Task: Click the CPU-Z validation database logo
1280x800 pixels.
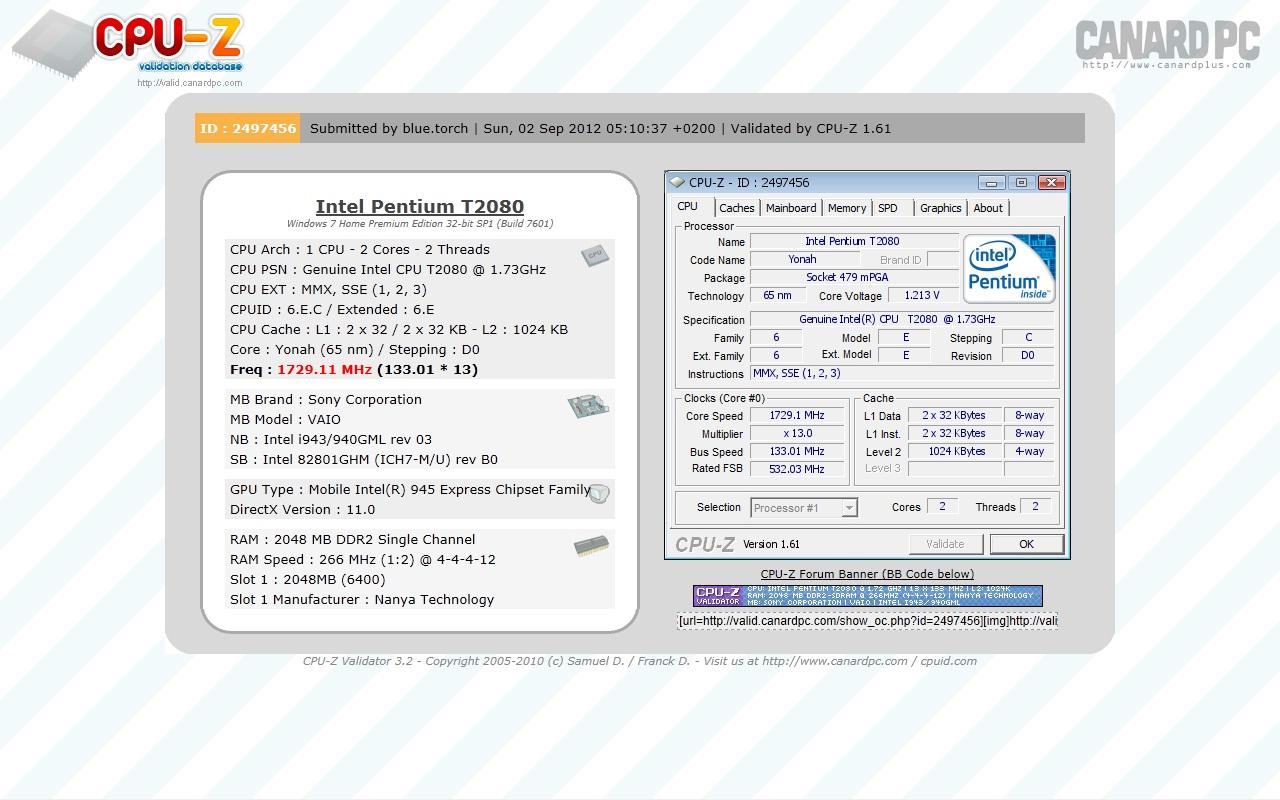Action: 128,45
